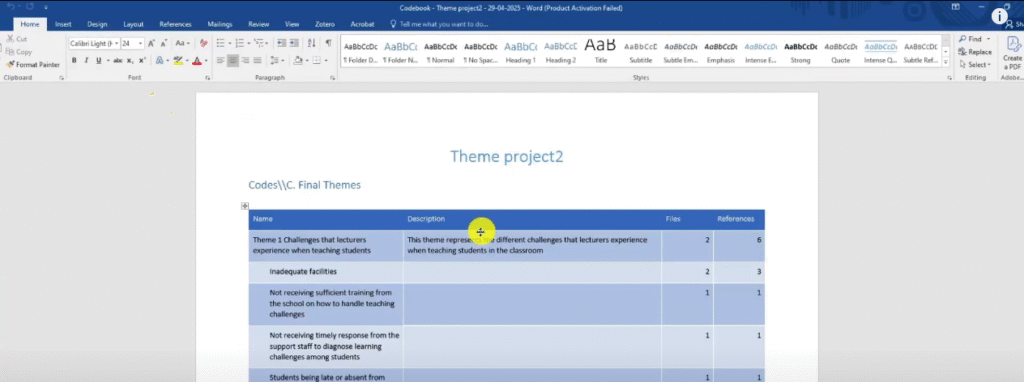Click the Replace button
The height and width of the screenshot is (382, 1024).
click(x=975, y=52)
